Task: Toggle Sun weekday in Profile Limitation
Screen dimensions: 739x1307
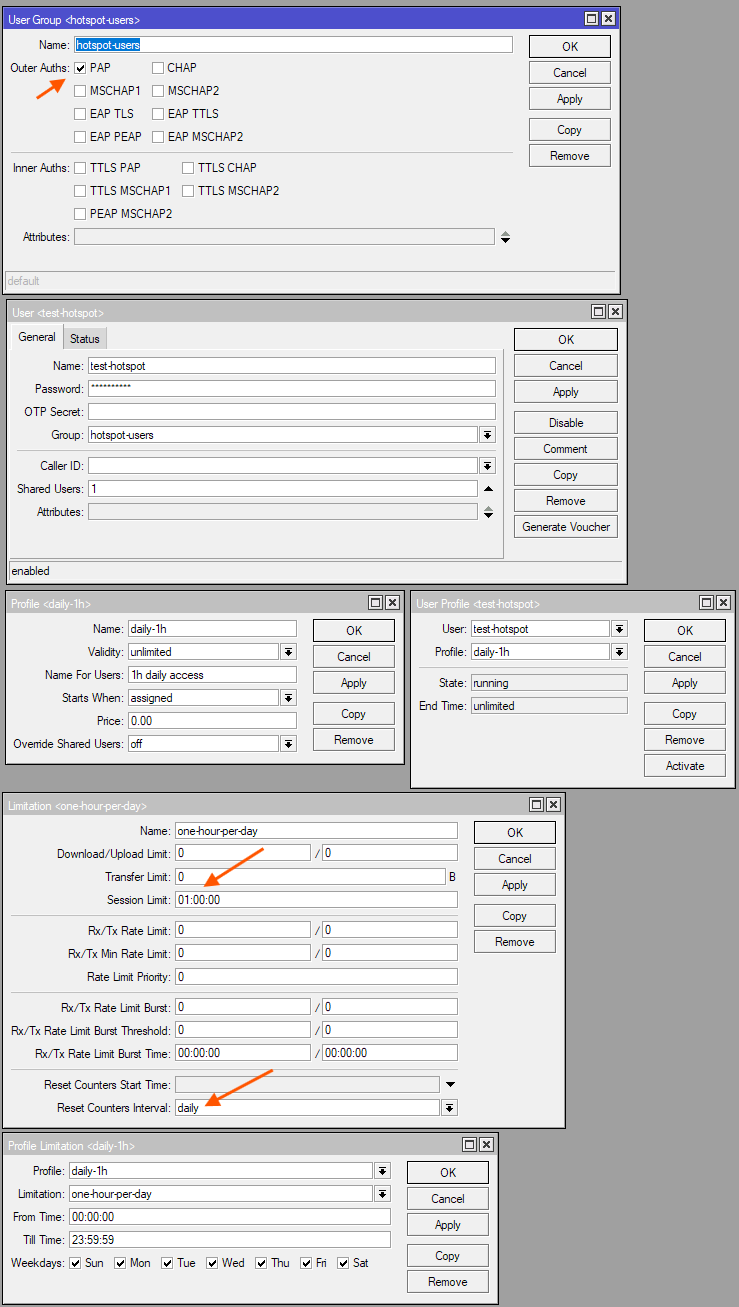Action: point(75,1263)
